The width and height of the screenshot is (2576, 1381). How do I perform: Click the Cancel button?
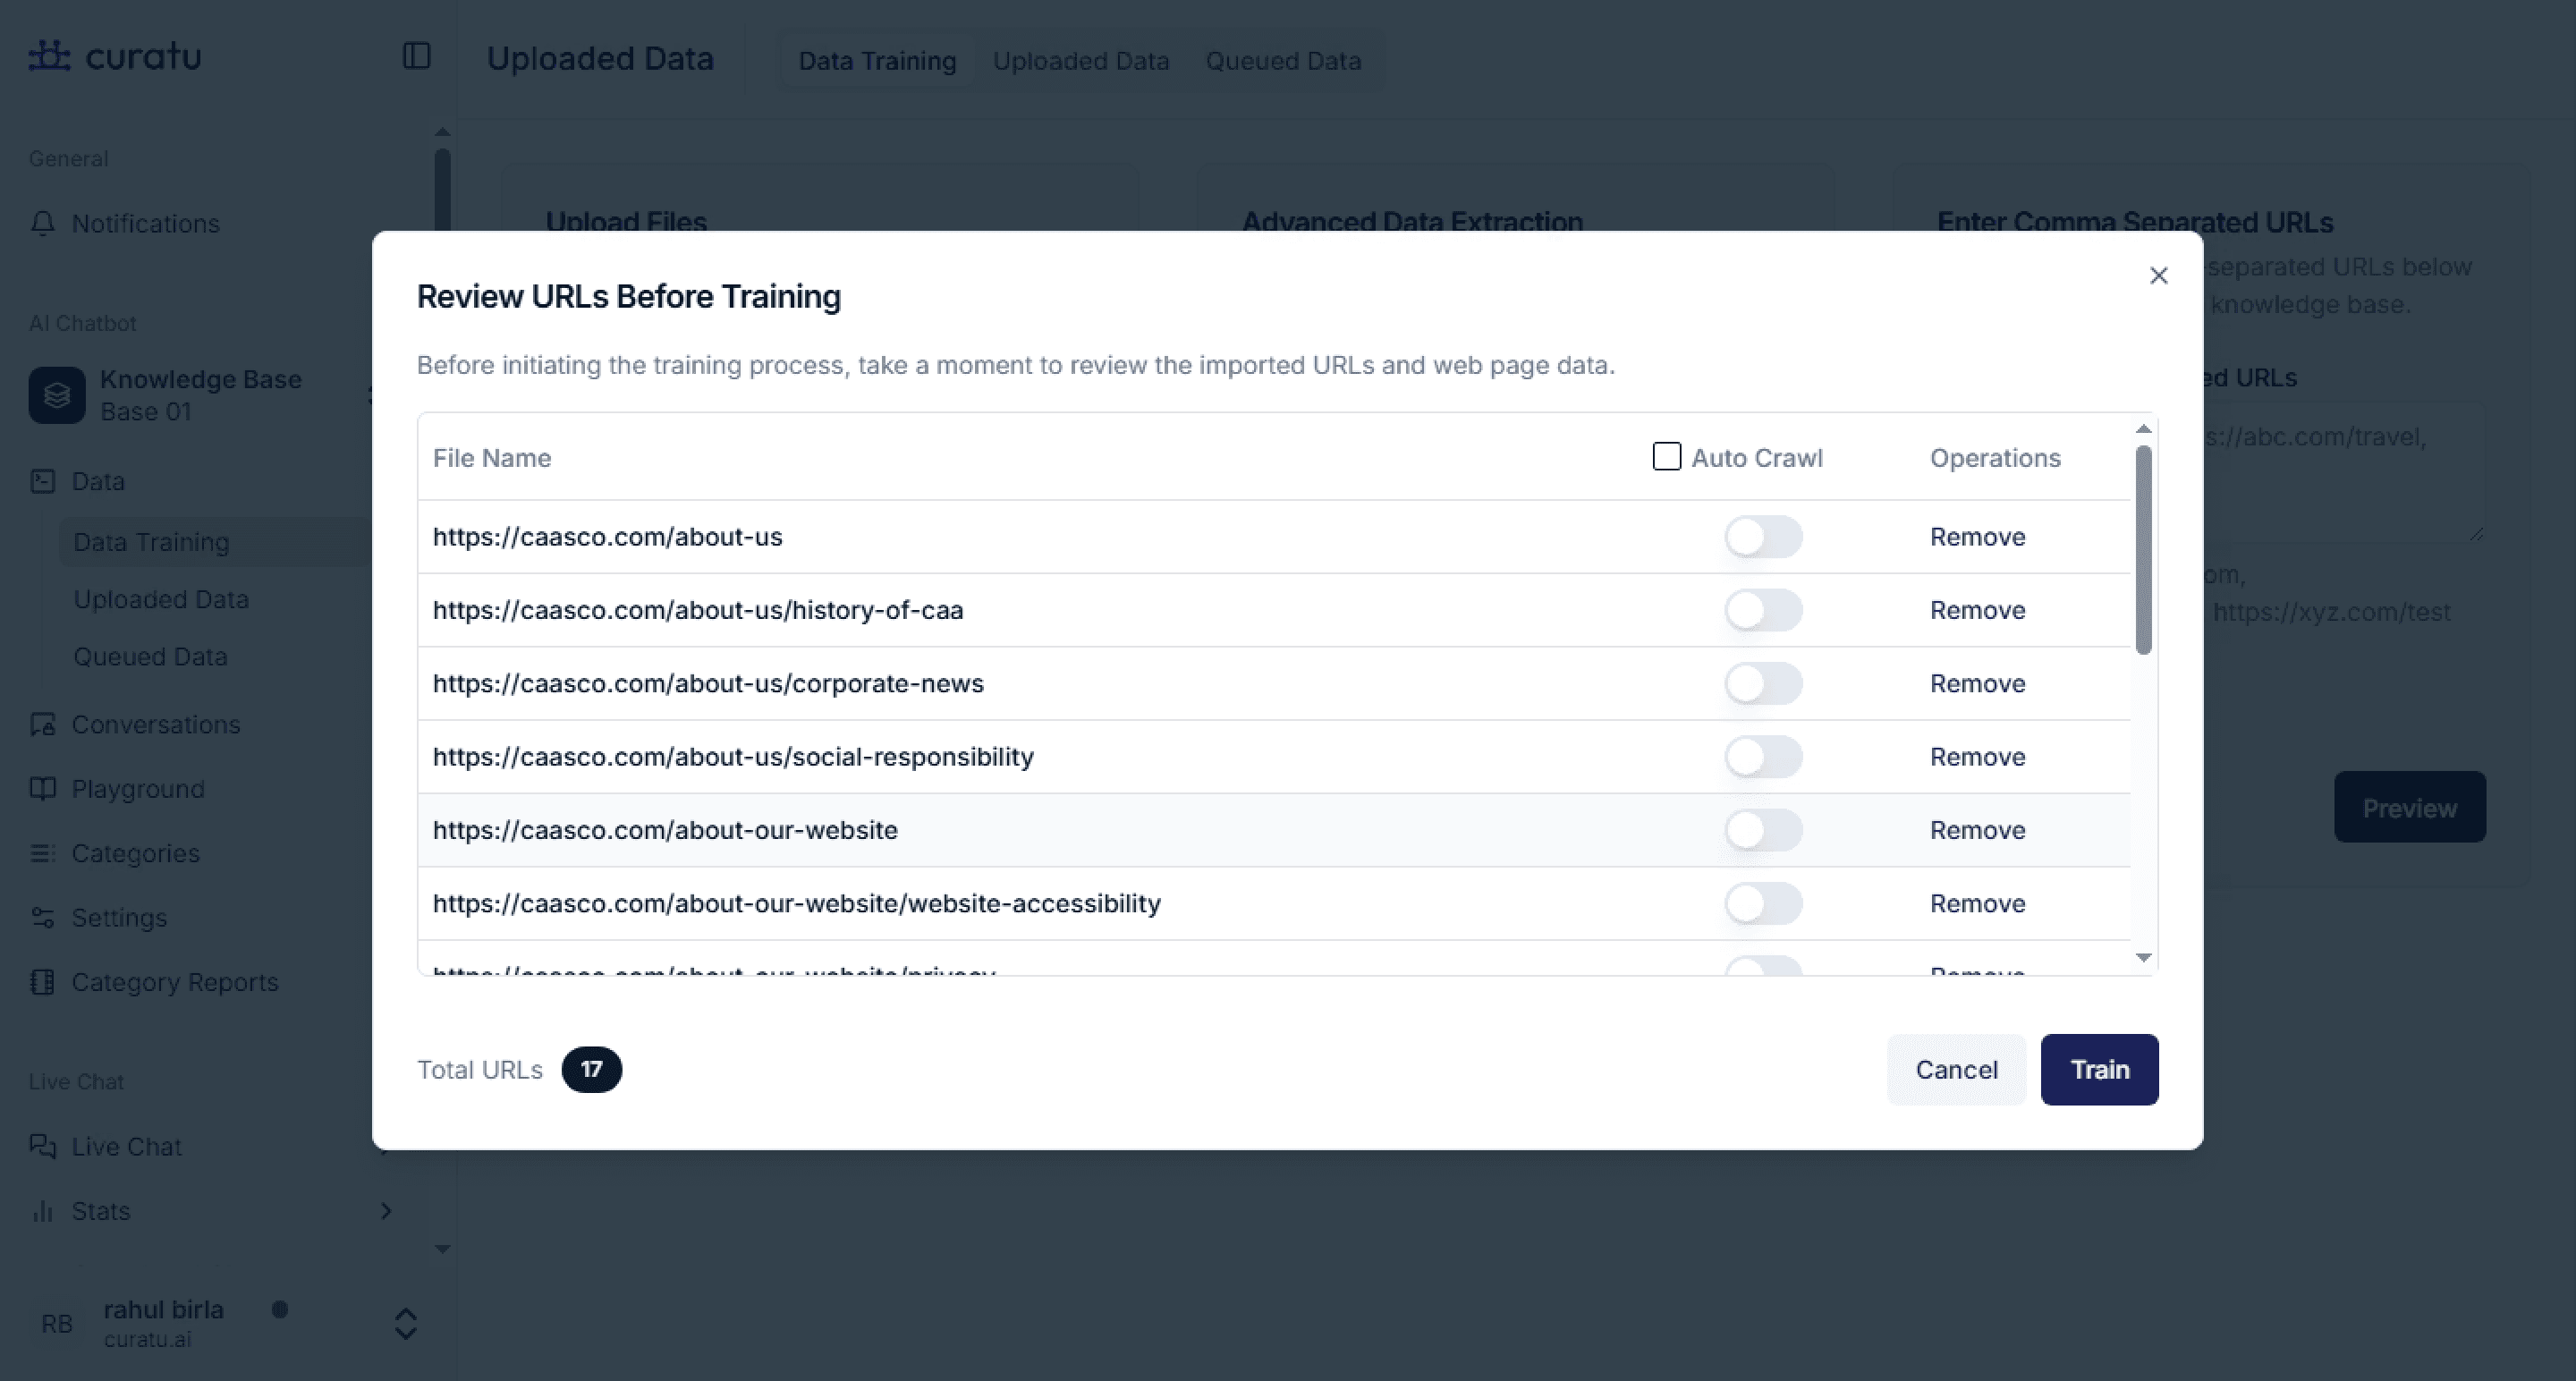1956,1069
